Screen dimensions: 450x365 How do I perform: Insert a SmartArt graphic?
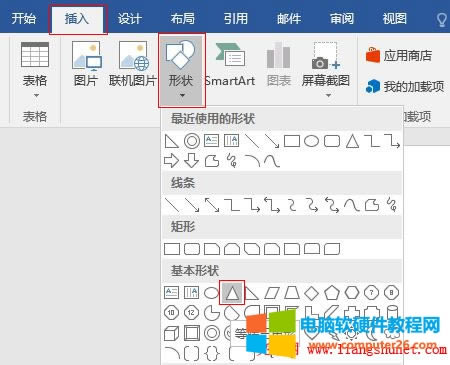pos(230,64)
